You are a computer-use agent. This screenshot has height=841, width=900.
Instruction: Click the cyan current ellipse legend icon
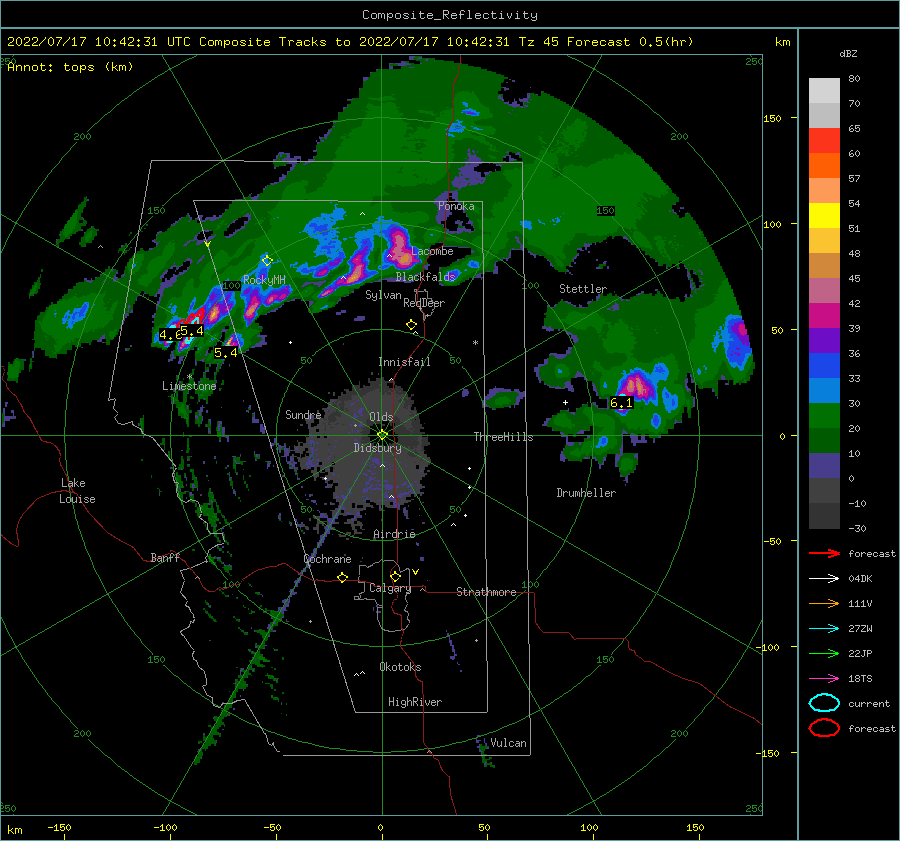pyautogui.click(x=824, y=703)
